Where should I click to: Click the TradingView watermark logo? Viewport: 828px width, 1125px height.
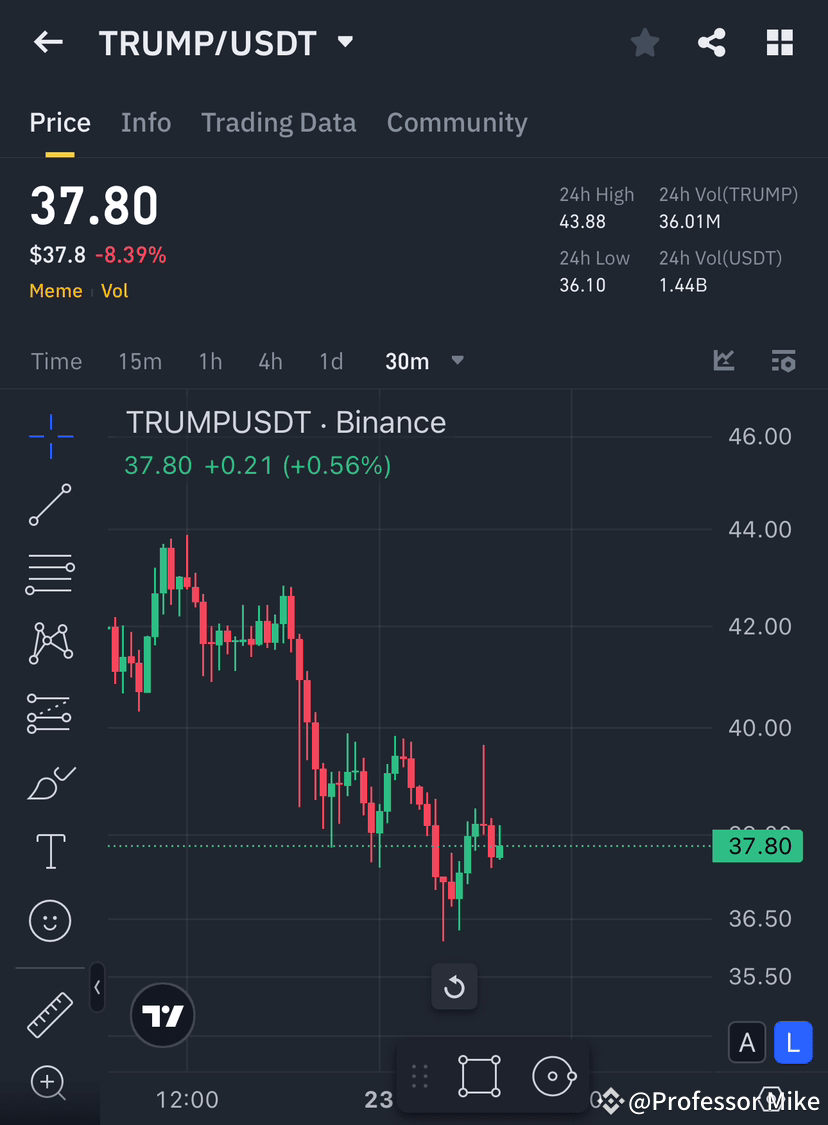click(x=162, y=1014)
